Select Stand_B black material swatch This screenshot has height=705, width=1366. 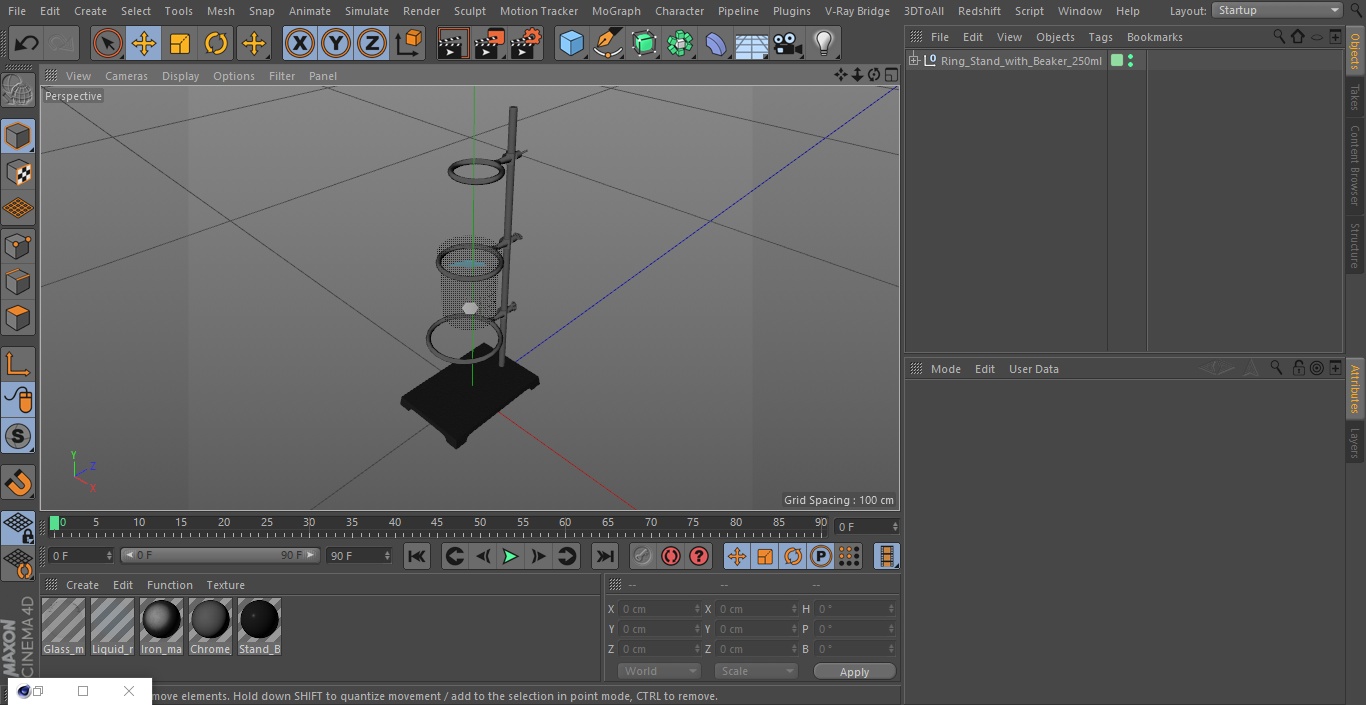(259, 627)
